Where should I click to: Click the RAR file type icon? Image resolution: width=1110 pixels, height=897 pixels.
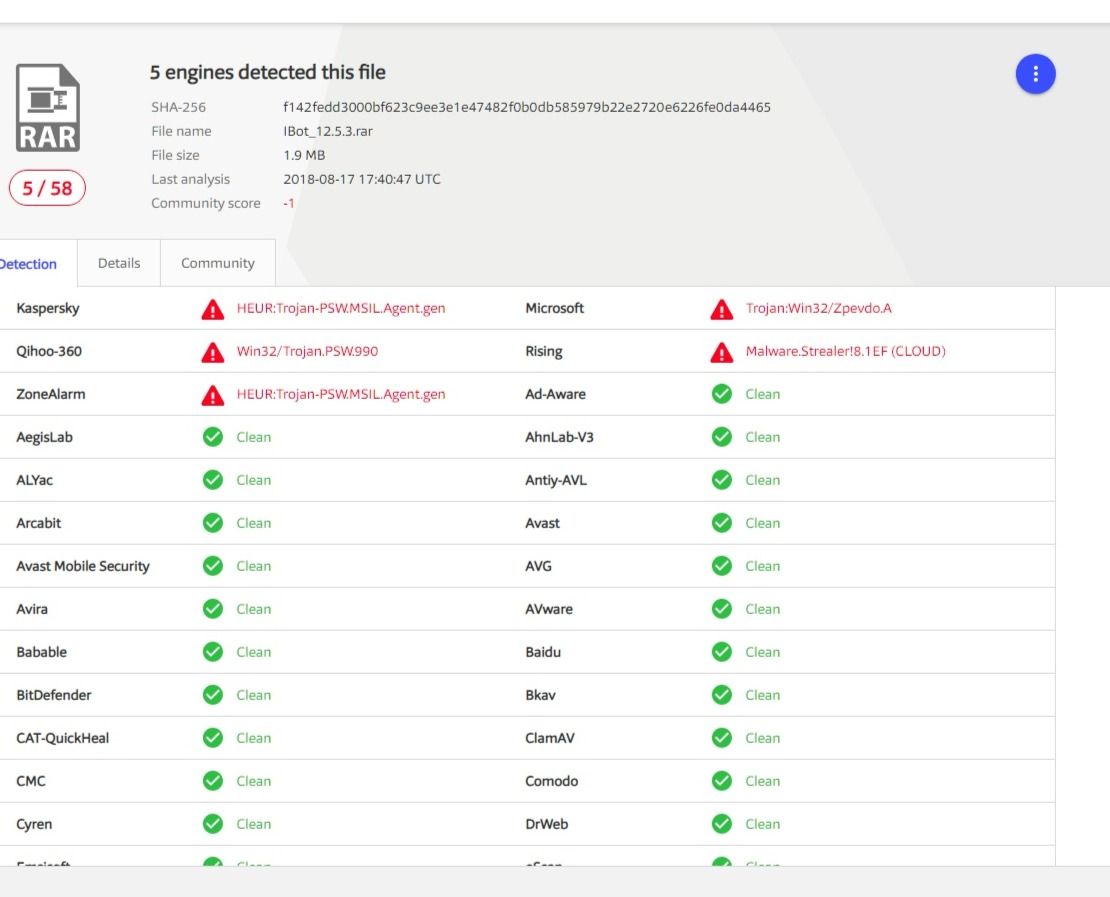click(x=47, y=108)
